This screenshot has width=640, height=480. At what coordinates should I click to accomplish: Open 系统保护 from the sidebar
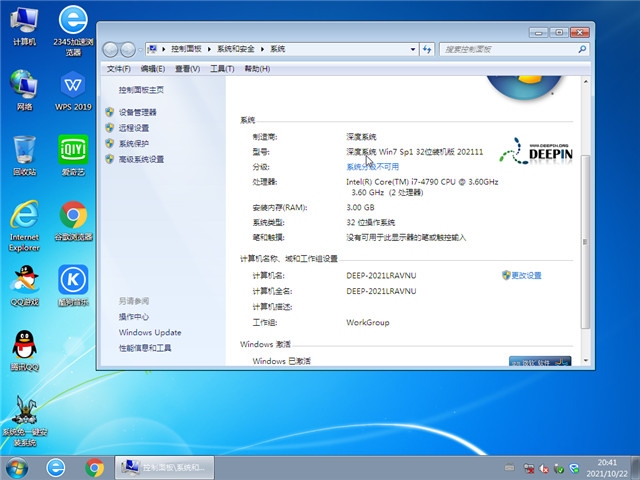click(134, 143)
